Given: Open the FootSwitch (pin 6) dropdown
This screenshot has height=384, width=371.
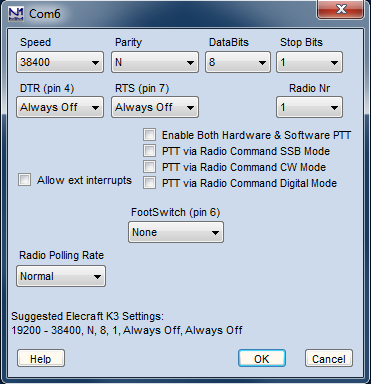Looking at the screenshot, I should tap(176, 232).
